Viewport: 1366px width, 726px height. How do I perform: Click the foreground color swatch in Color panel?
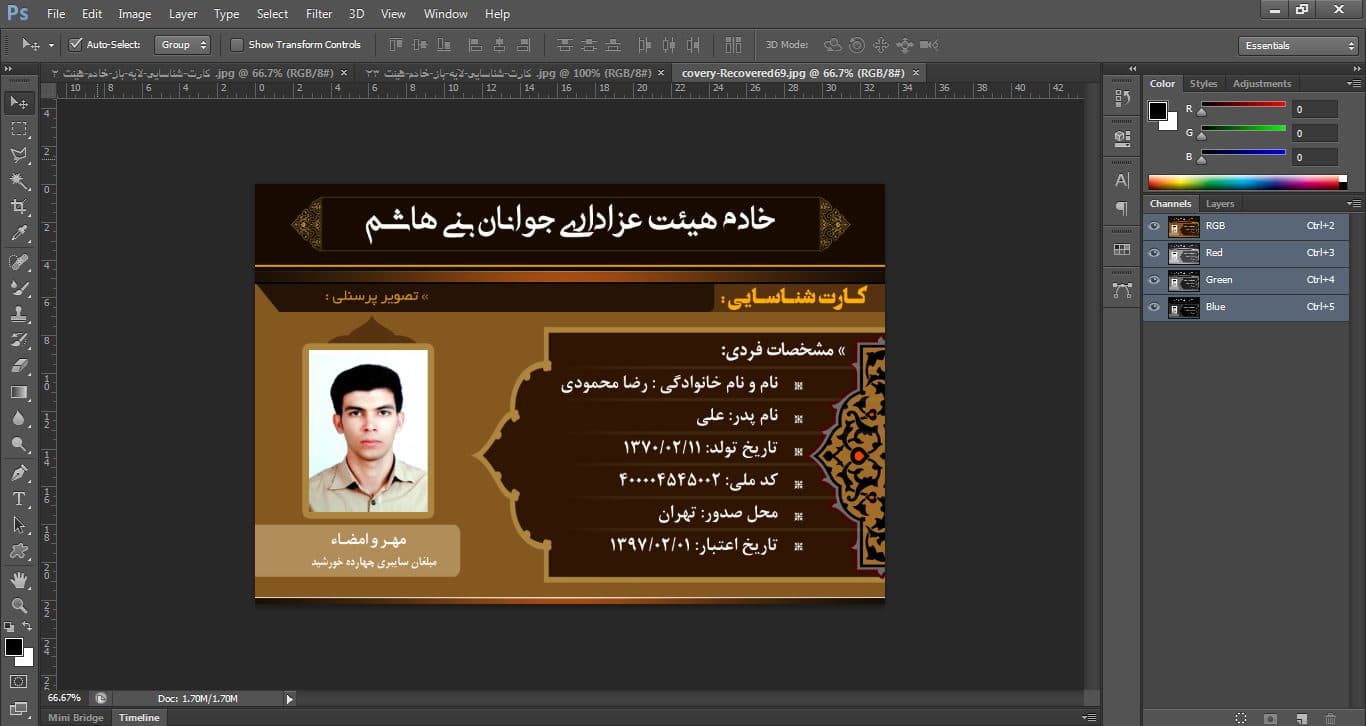[x=1158, y=111]
